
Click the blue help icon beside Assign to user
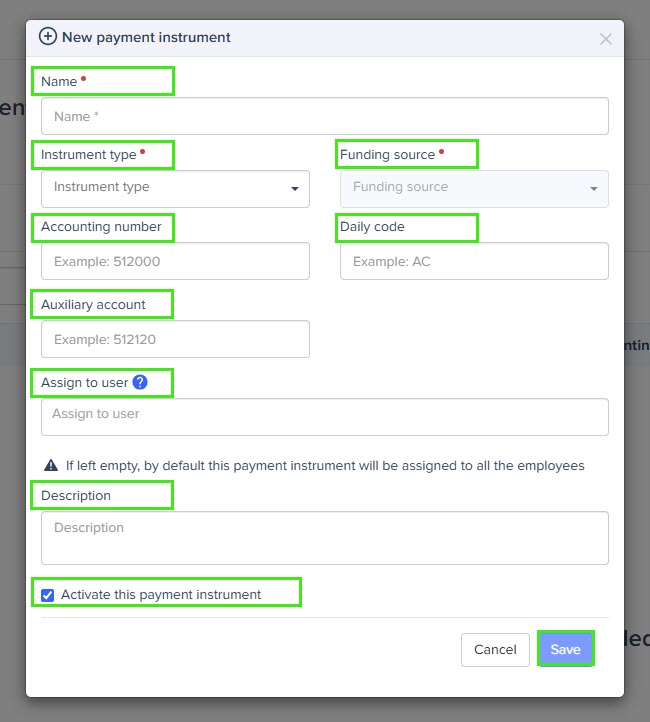140,382
